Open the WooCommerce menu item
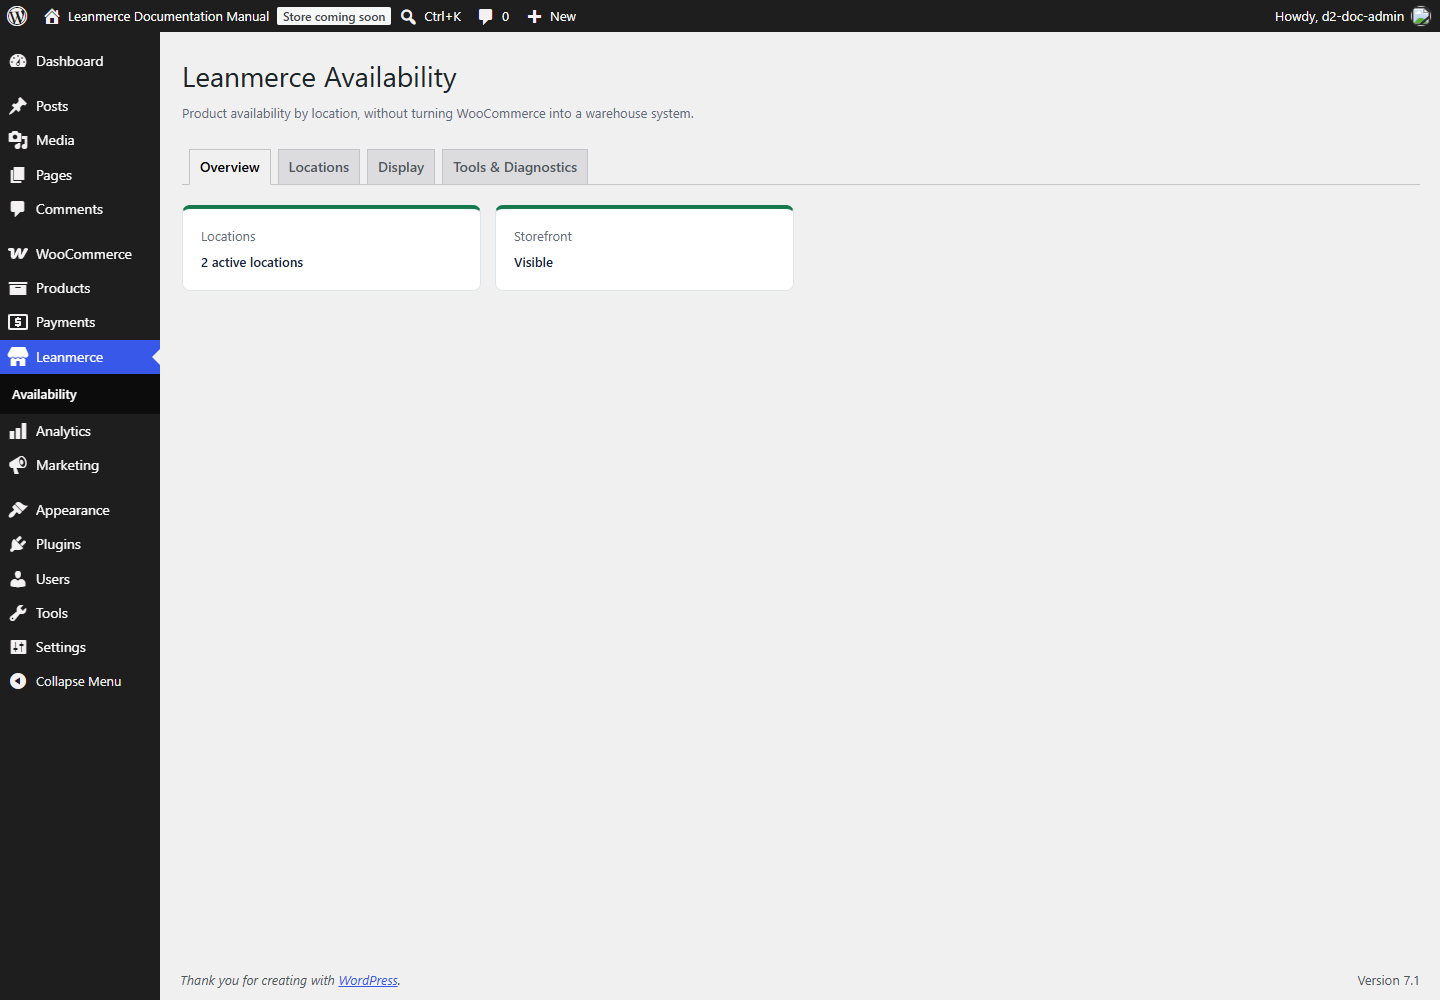1440x1000 pixels. pyautogui.click(x=80, y=254)
